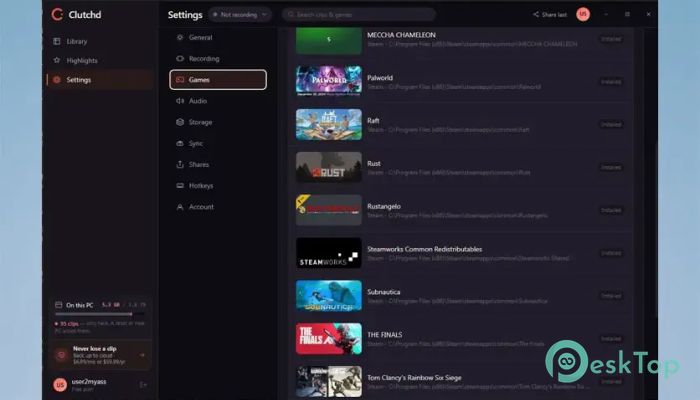
Task: Click the Account person icon
Action: [x=180, y=207]
